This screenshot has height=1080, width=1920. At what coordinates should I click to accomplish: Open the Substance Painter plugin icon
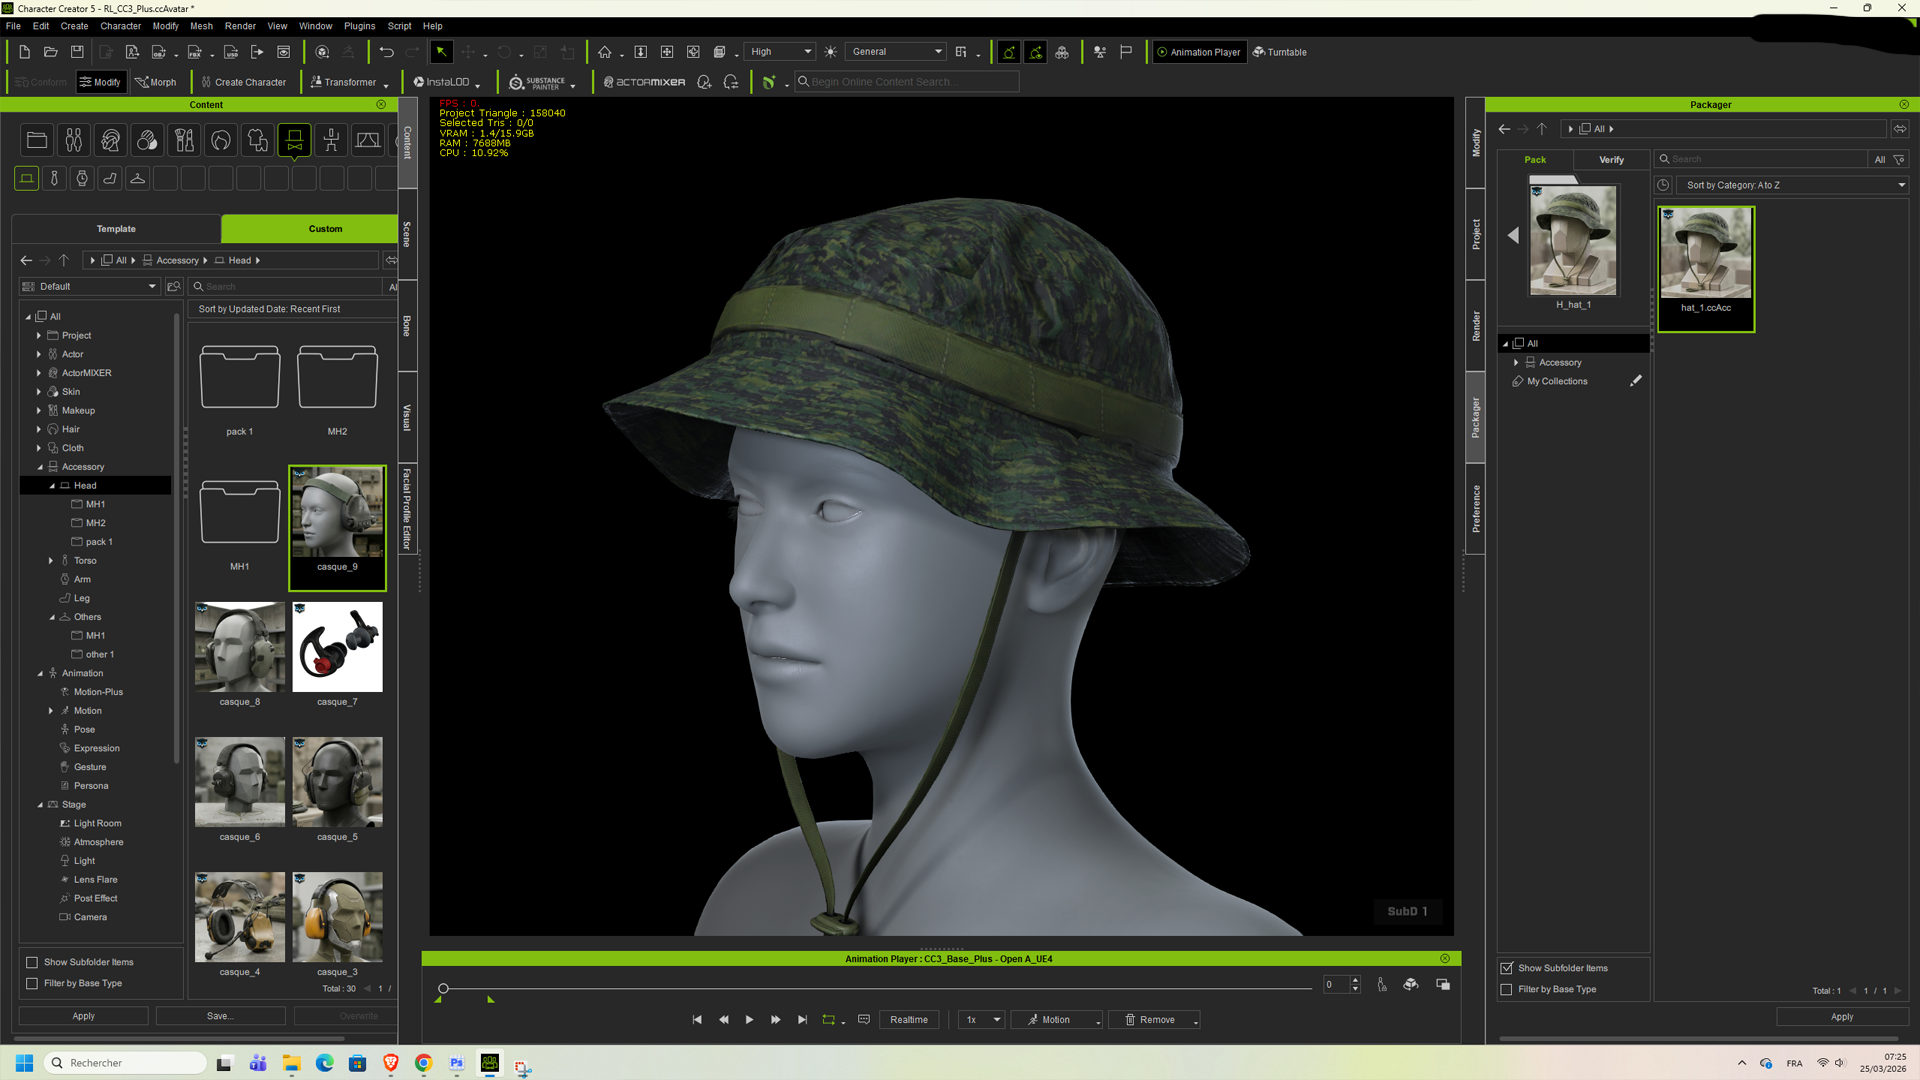click(x=538, y=82)
